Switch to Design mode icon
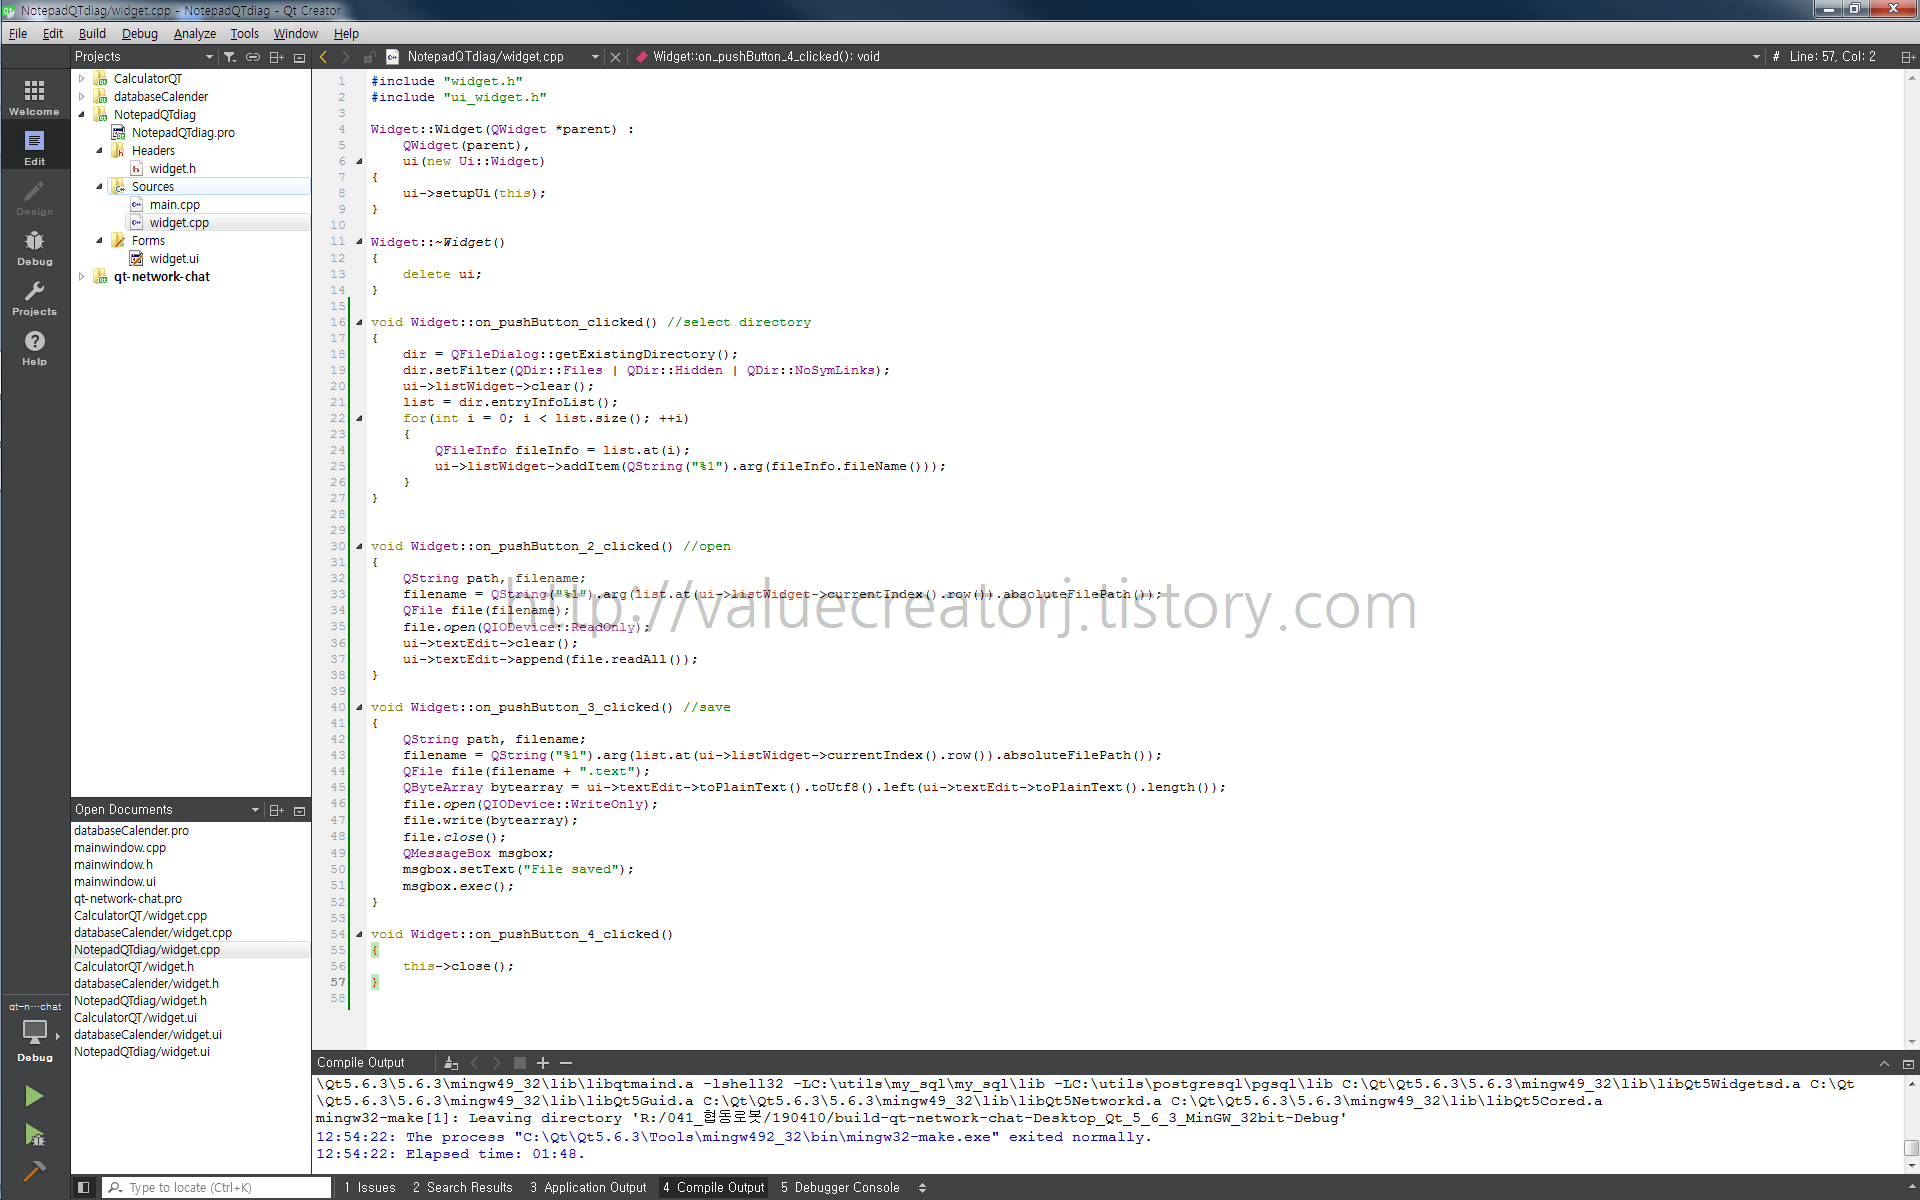The width and height of the screenshot is (1920, 1200). coord(34,197)
